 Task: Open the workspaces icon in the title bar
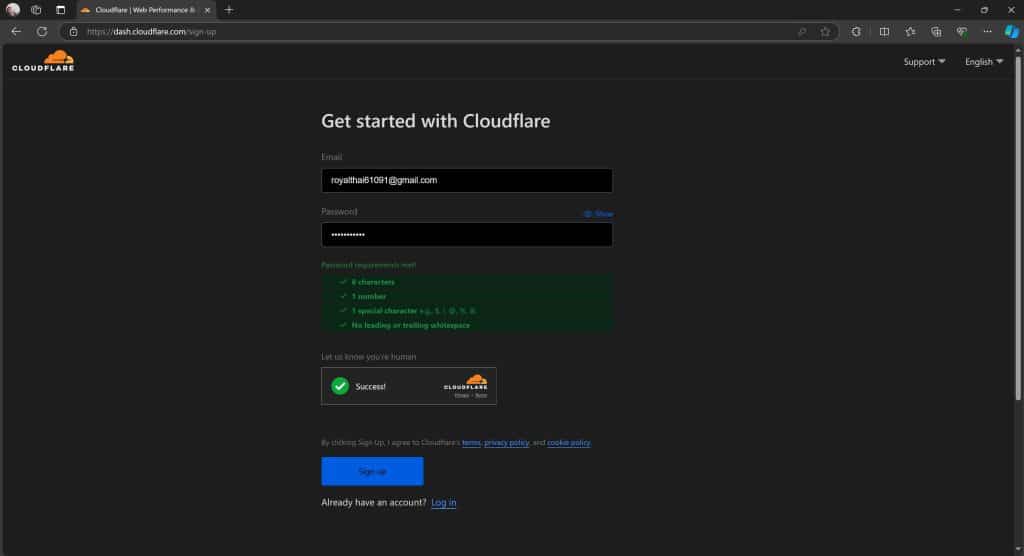[x=36, y=10]
